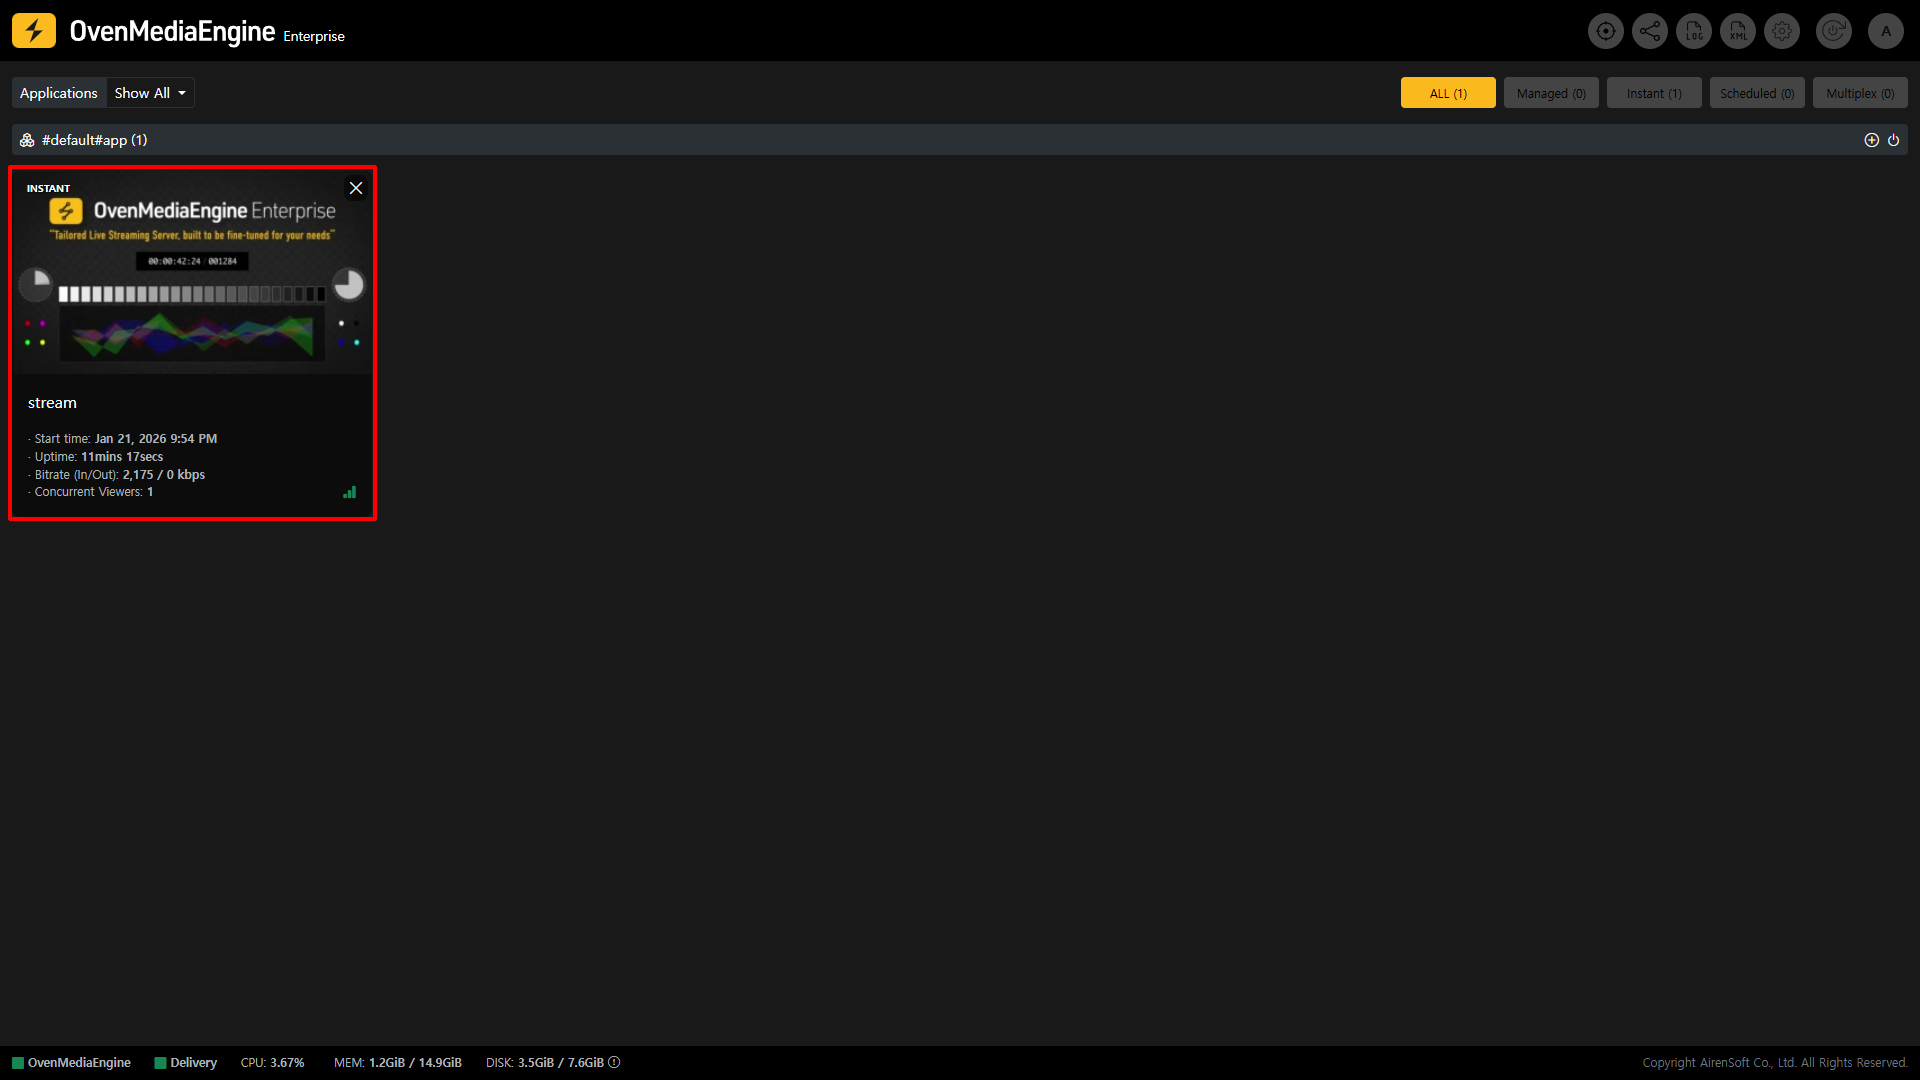Collapse the #default#app group header

pyautogui.click(x=94, y=140)
